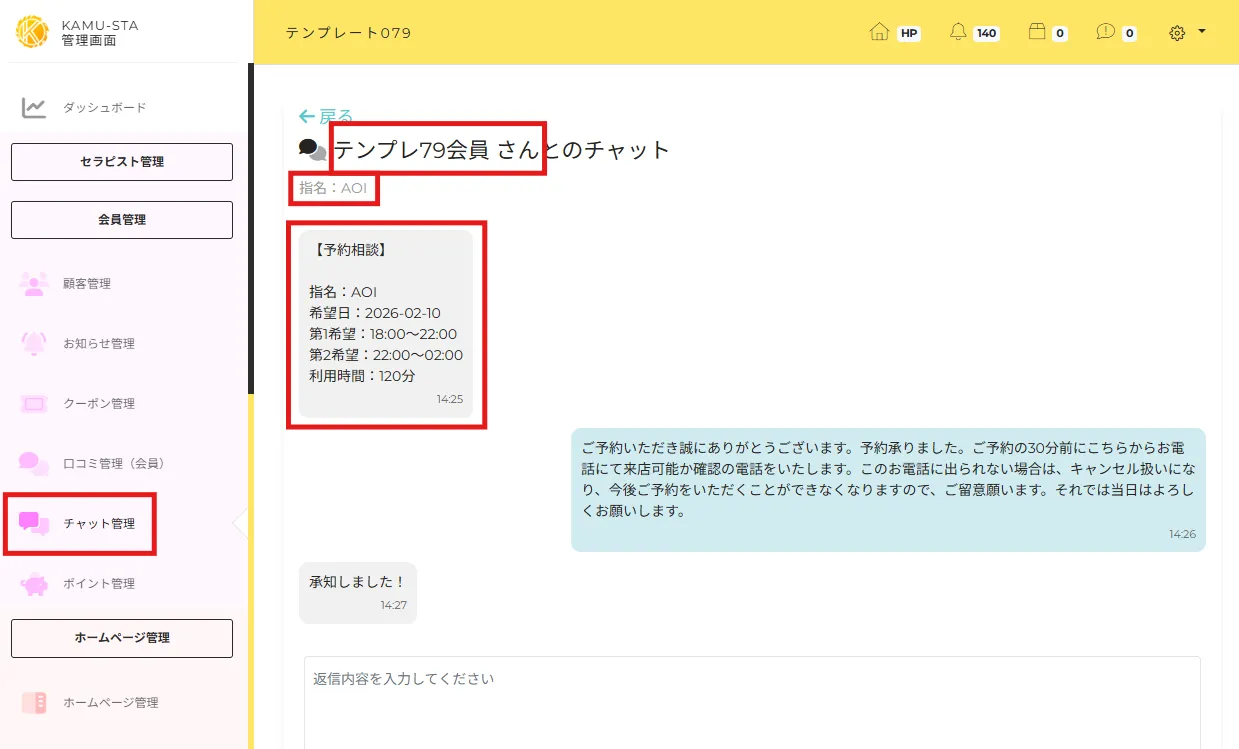Collapse sidebar with the arrow handle
The width and height of the screenshot is (1239, 749).
pos(240,523)
